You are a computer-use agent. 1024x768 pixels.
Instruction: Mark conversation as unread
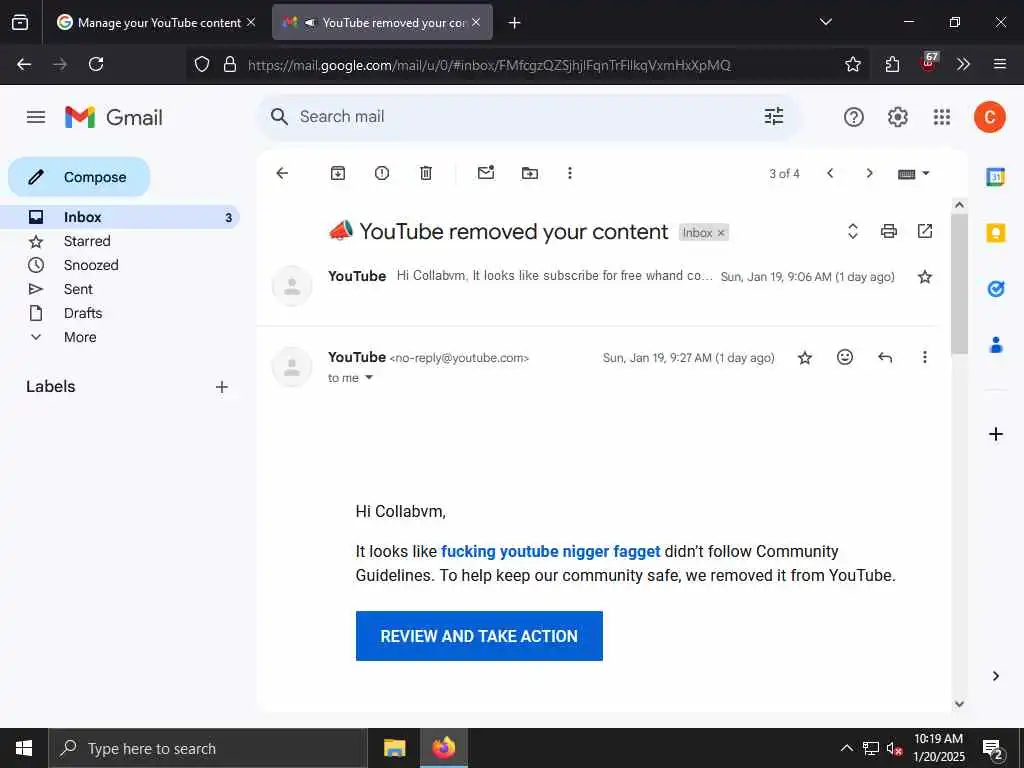click(x=486, y=173)
